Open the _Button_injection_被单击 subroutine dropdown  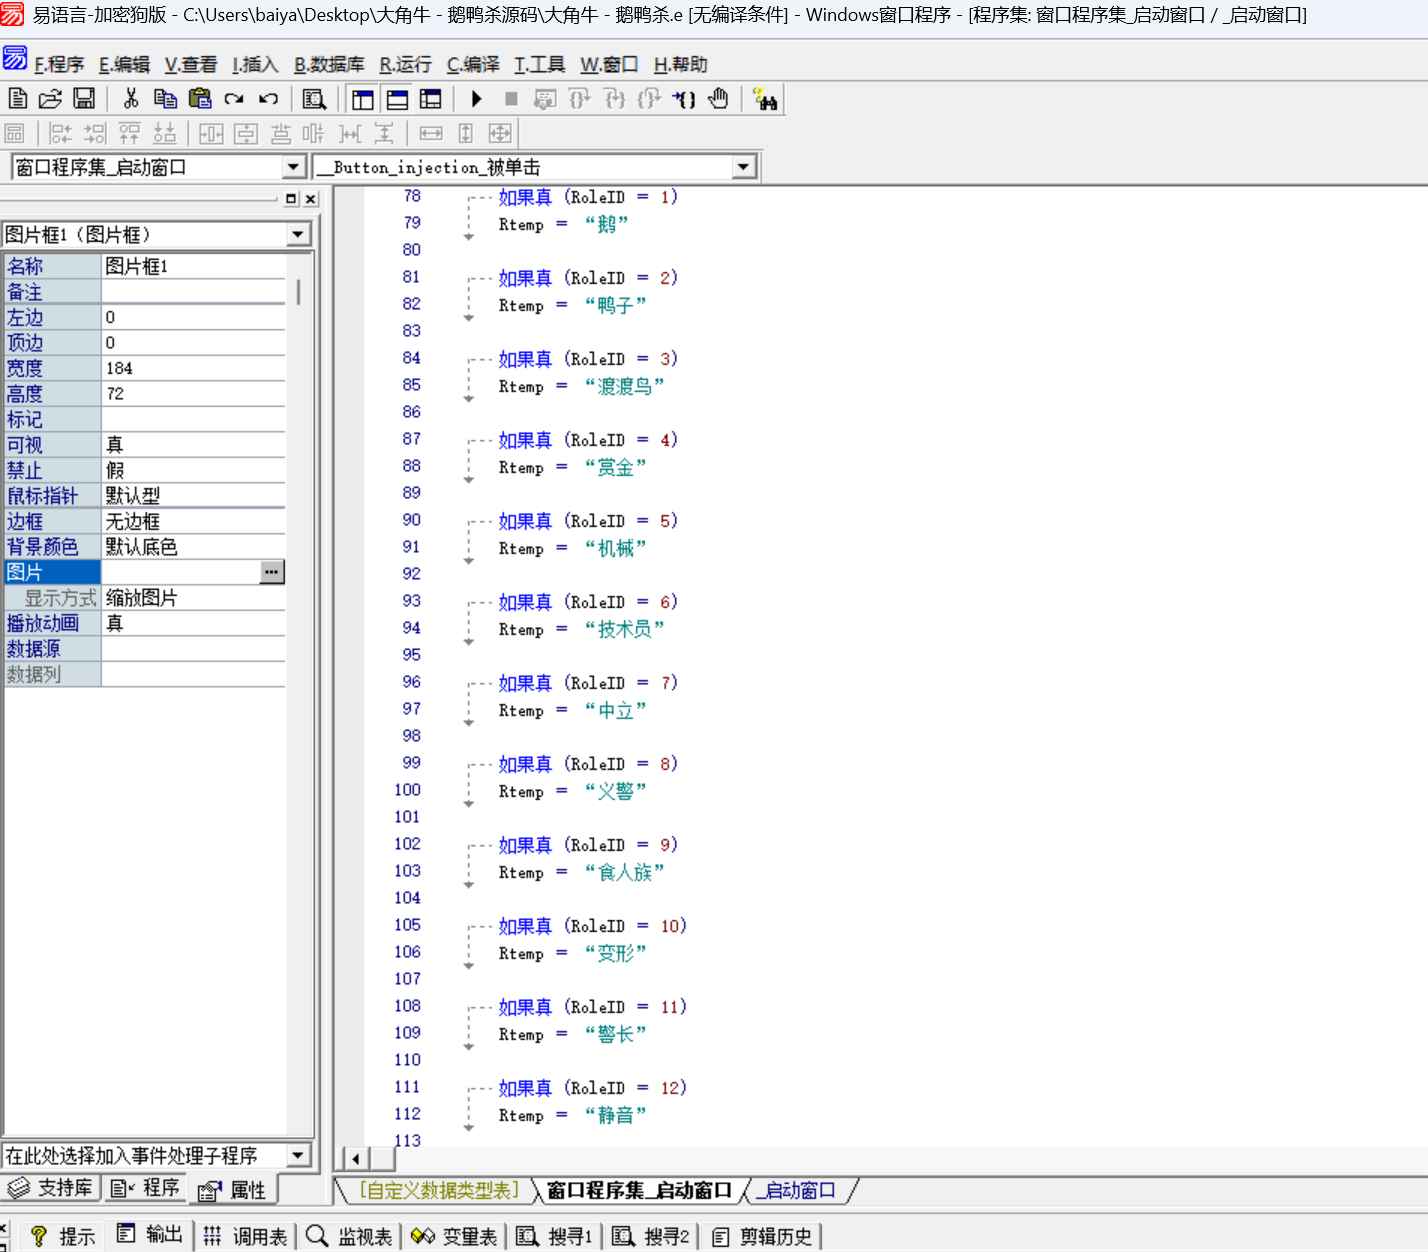(743, 167)
